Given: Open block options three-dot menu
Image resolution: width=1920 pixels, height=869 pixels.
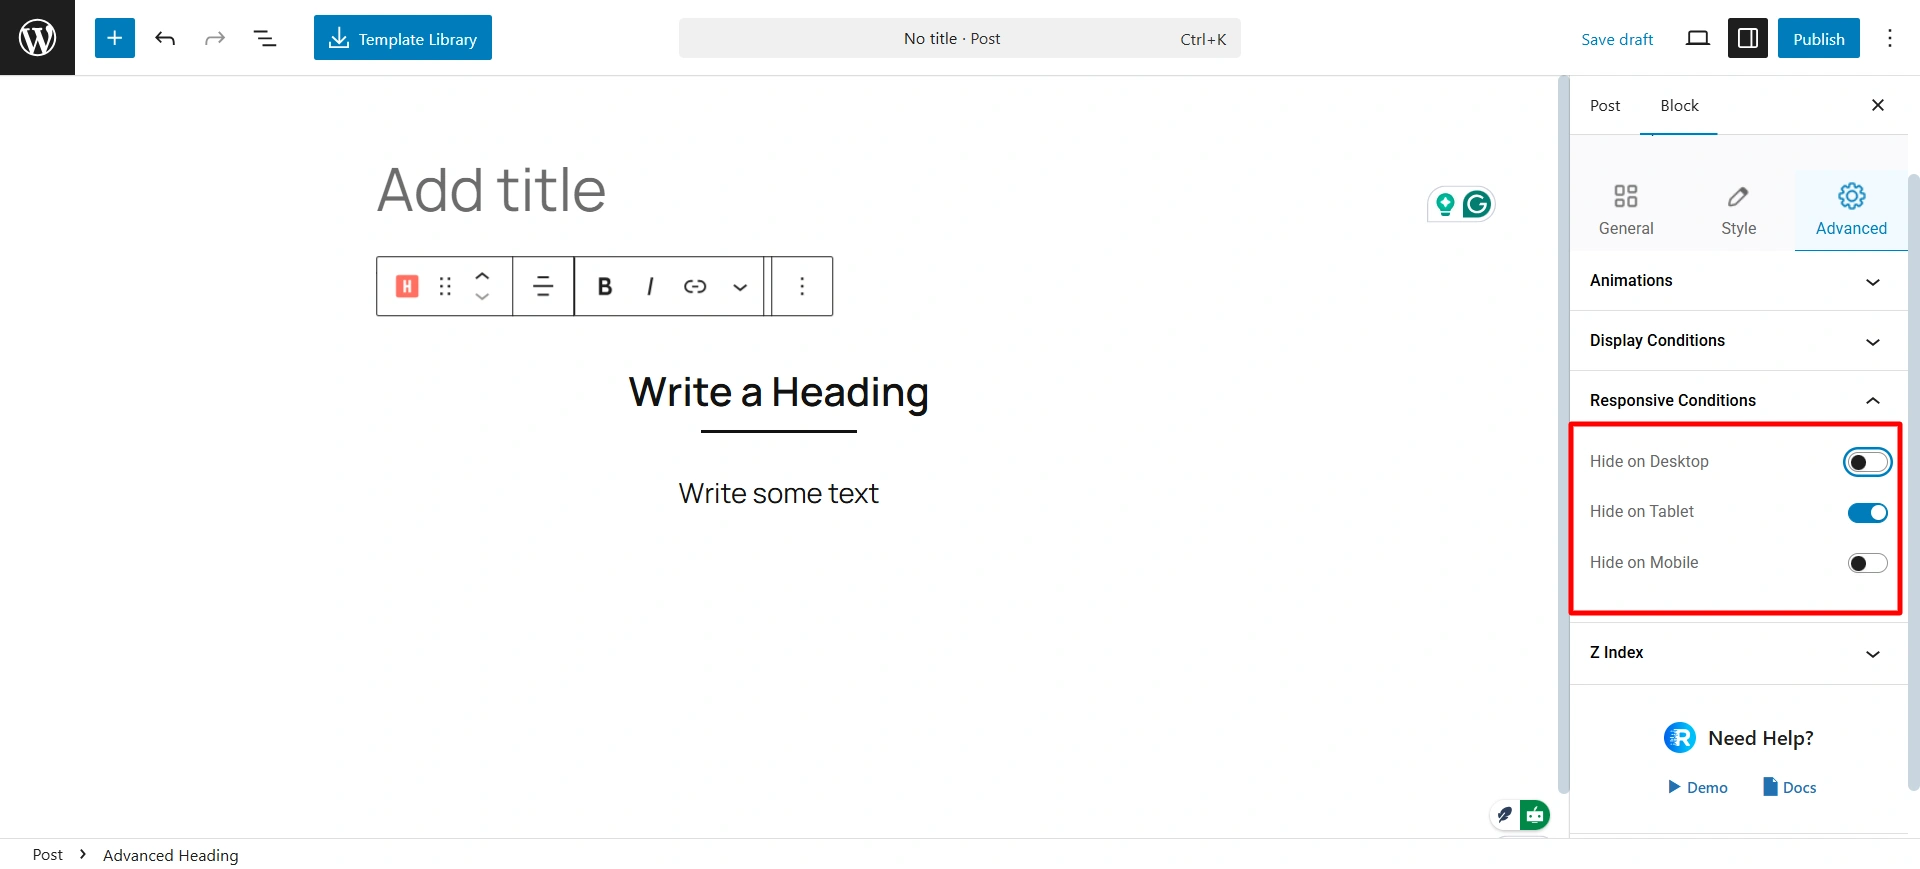Looking at the screenshot, I should 802,287.
